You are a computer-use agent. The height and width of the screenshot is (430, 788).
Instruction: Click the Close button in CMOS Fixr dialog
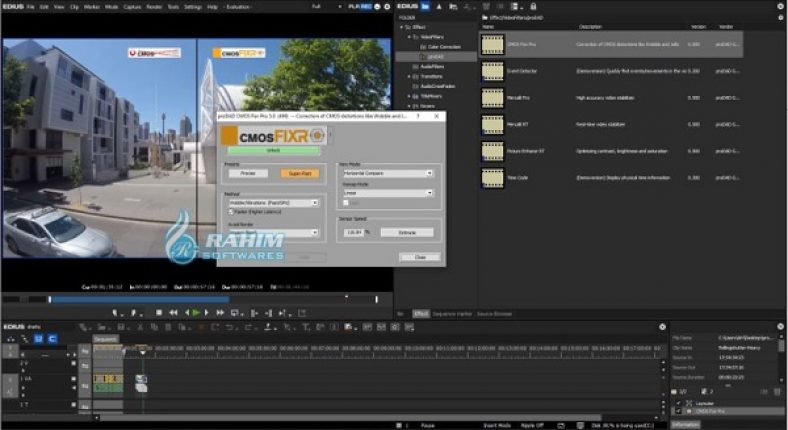coord(419,256)
